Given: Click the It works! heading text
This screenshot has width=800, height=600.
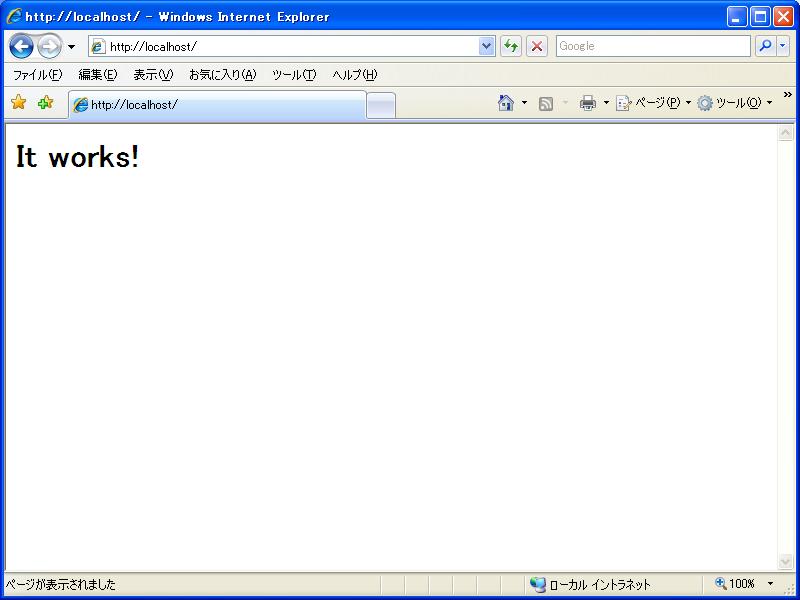Looking at the screenshot, I should [x=77, y=156].
